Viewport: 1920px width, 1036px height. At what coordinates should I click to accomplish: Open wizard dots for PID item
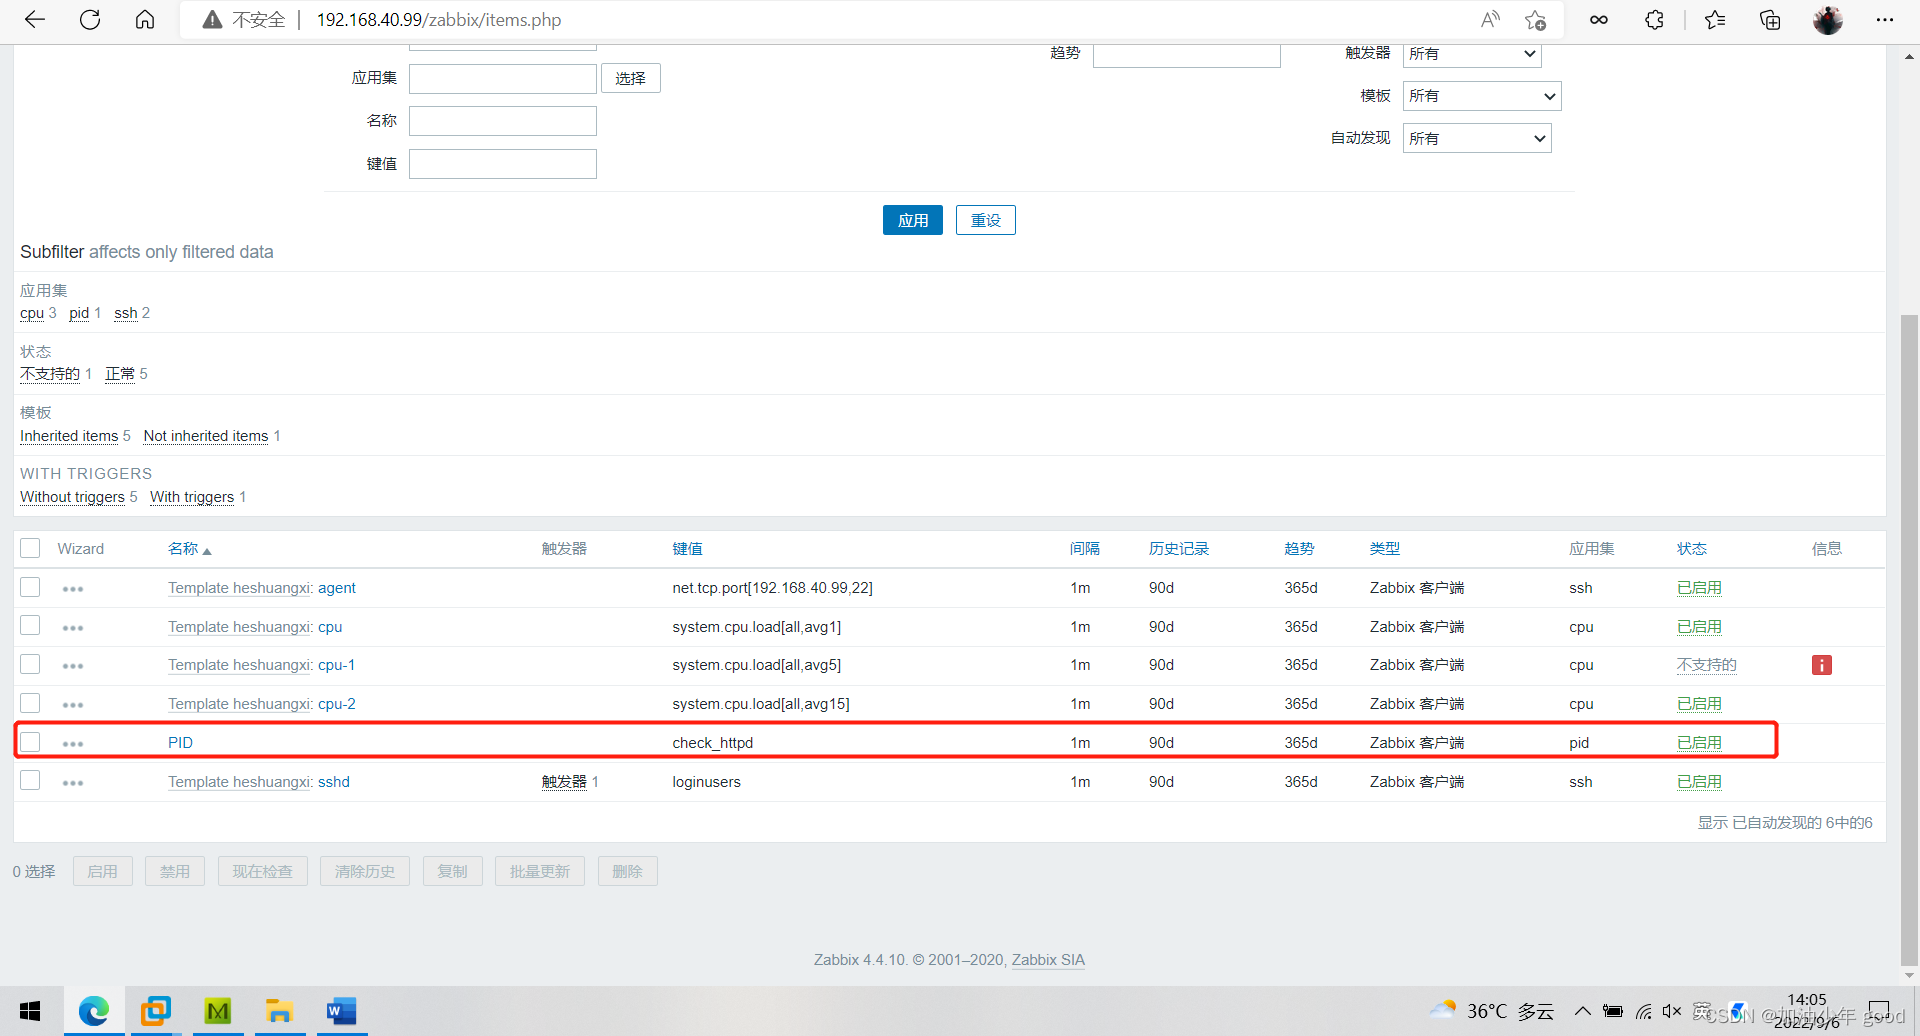point(73,744)
